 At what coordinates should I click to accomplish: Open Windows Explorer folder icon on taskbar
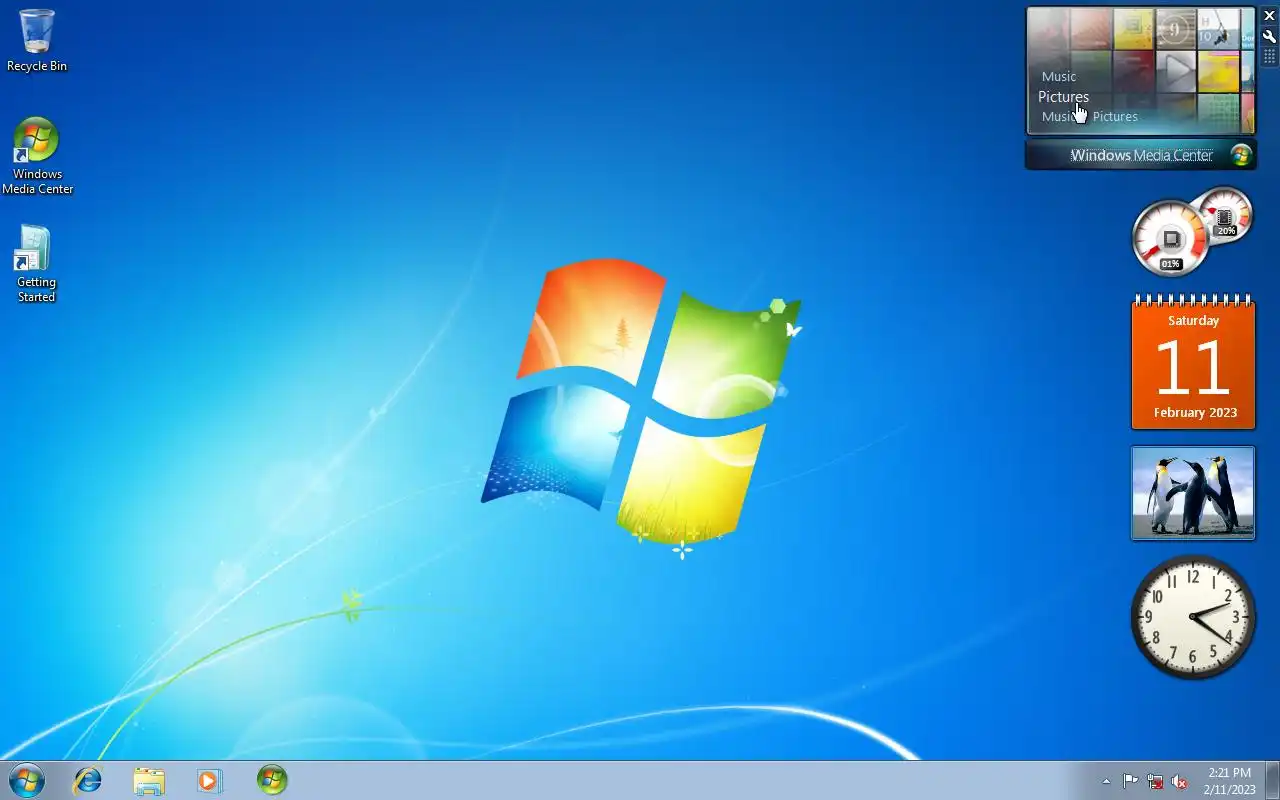click(149, 781)
